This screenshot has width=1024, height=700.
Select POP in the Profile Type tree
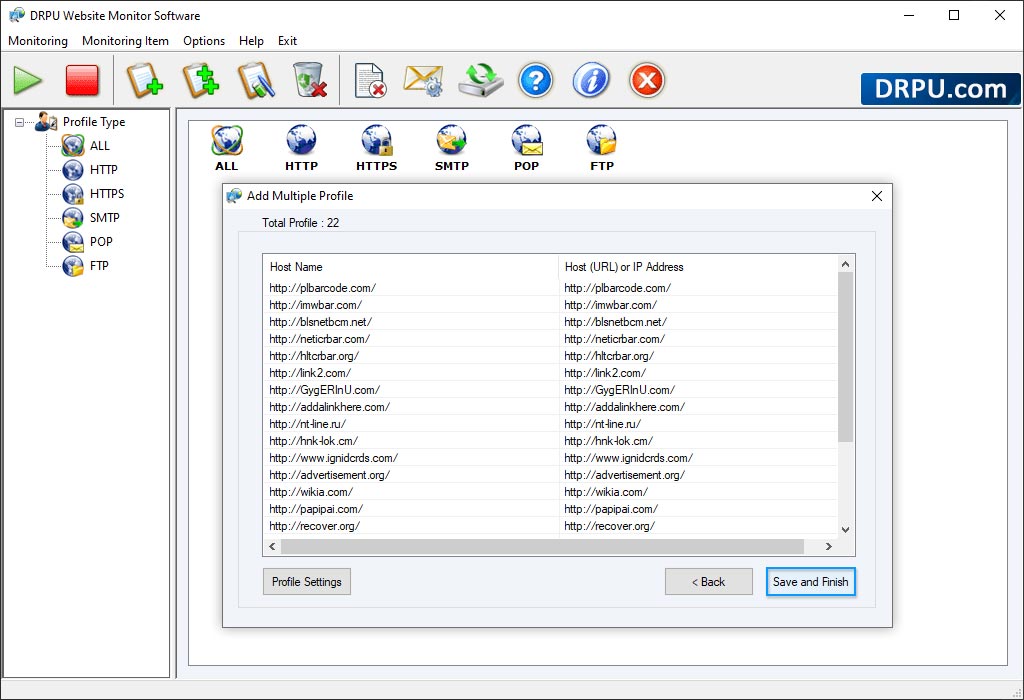coord(101,242)
